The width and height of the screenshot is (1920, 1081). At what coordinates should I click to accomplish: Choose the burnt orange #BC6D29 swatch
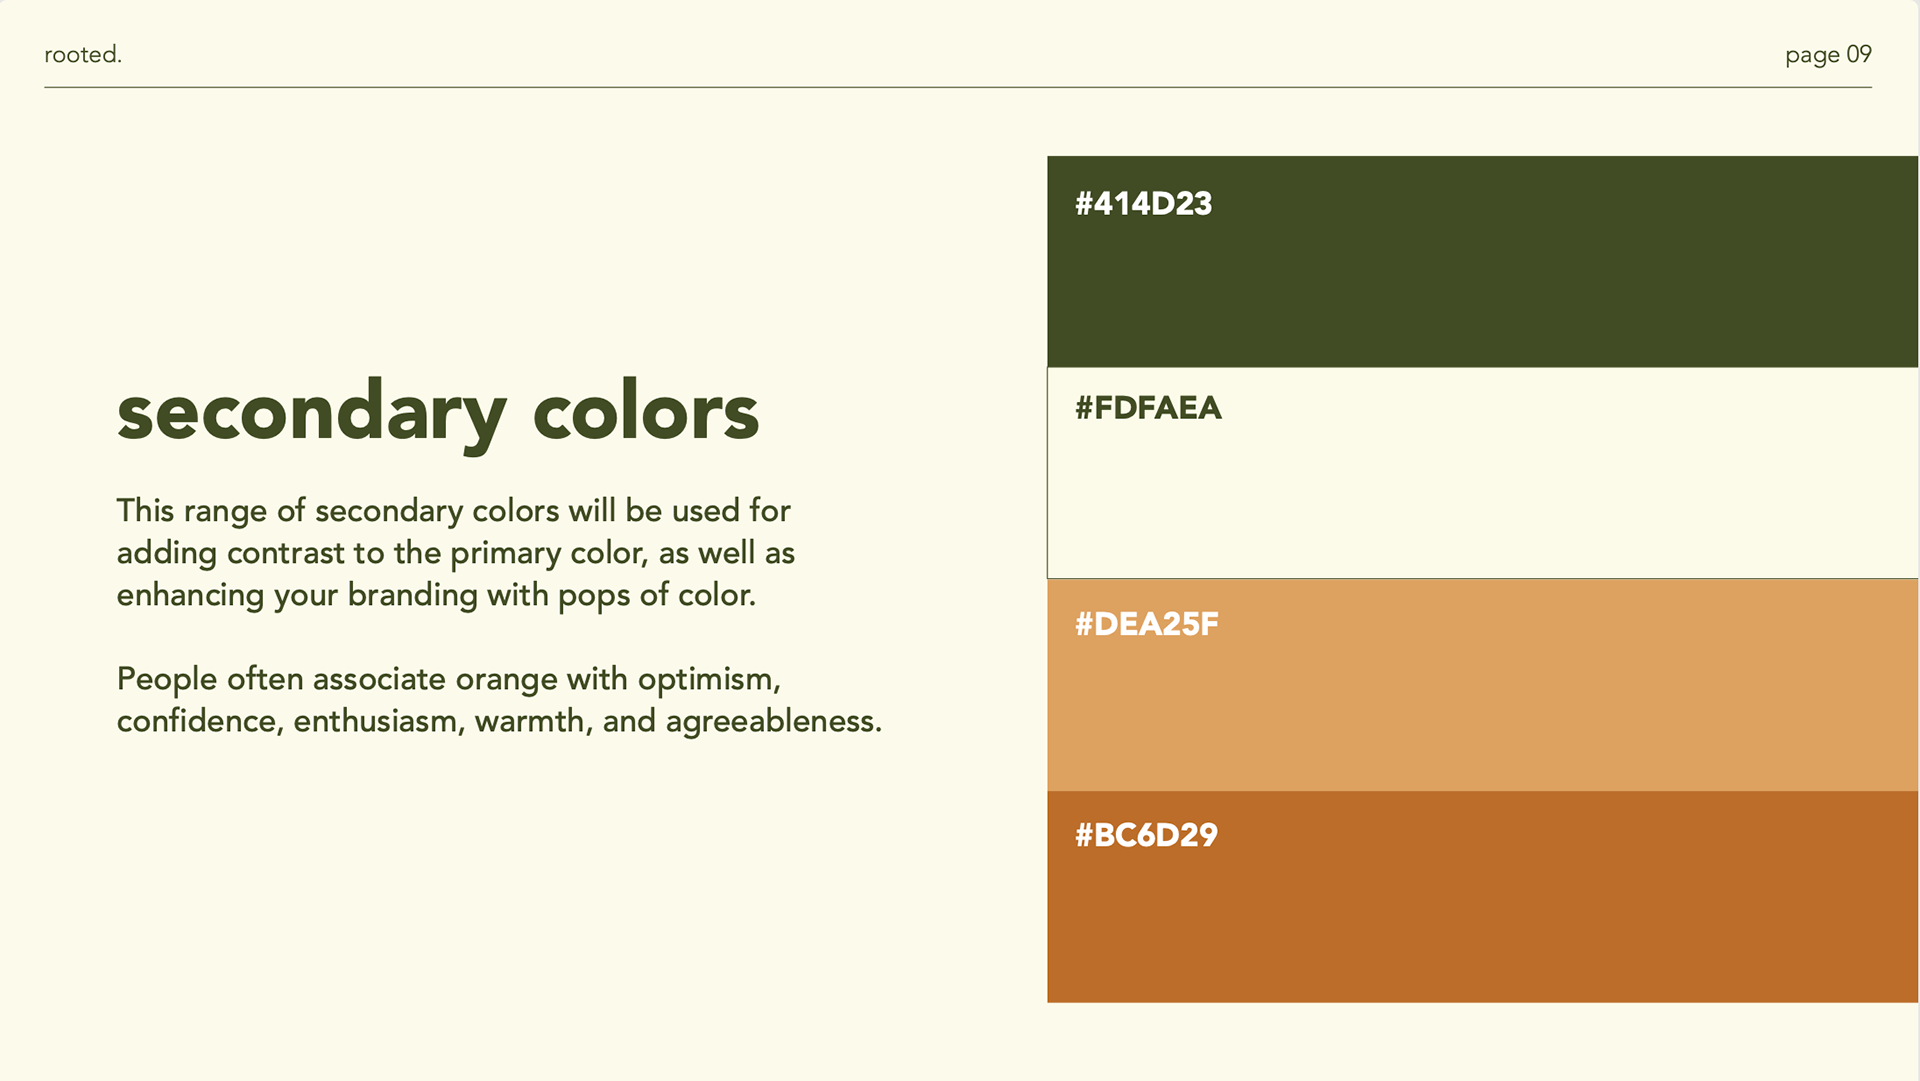(1483, 897)
